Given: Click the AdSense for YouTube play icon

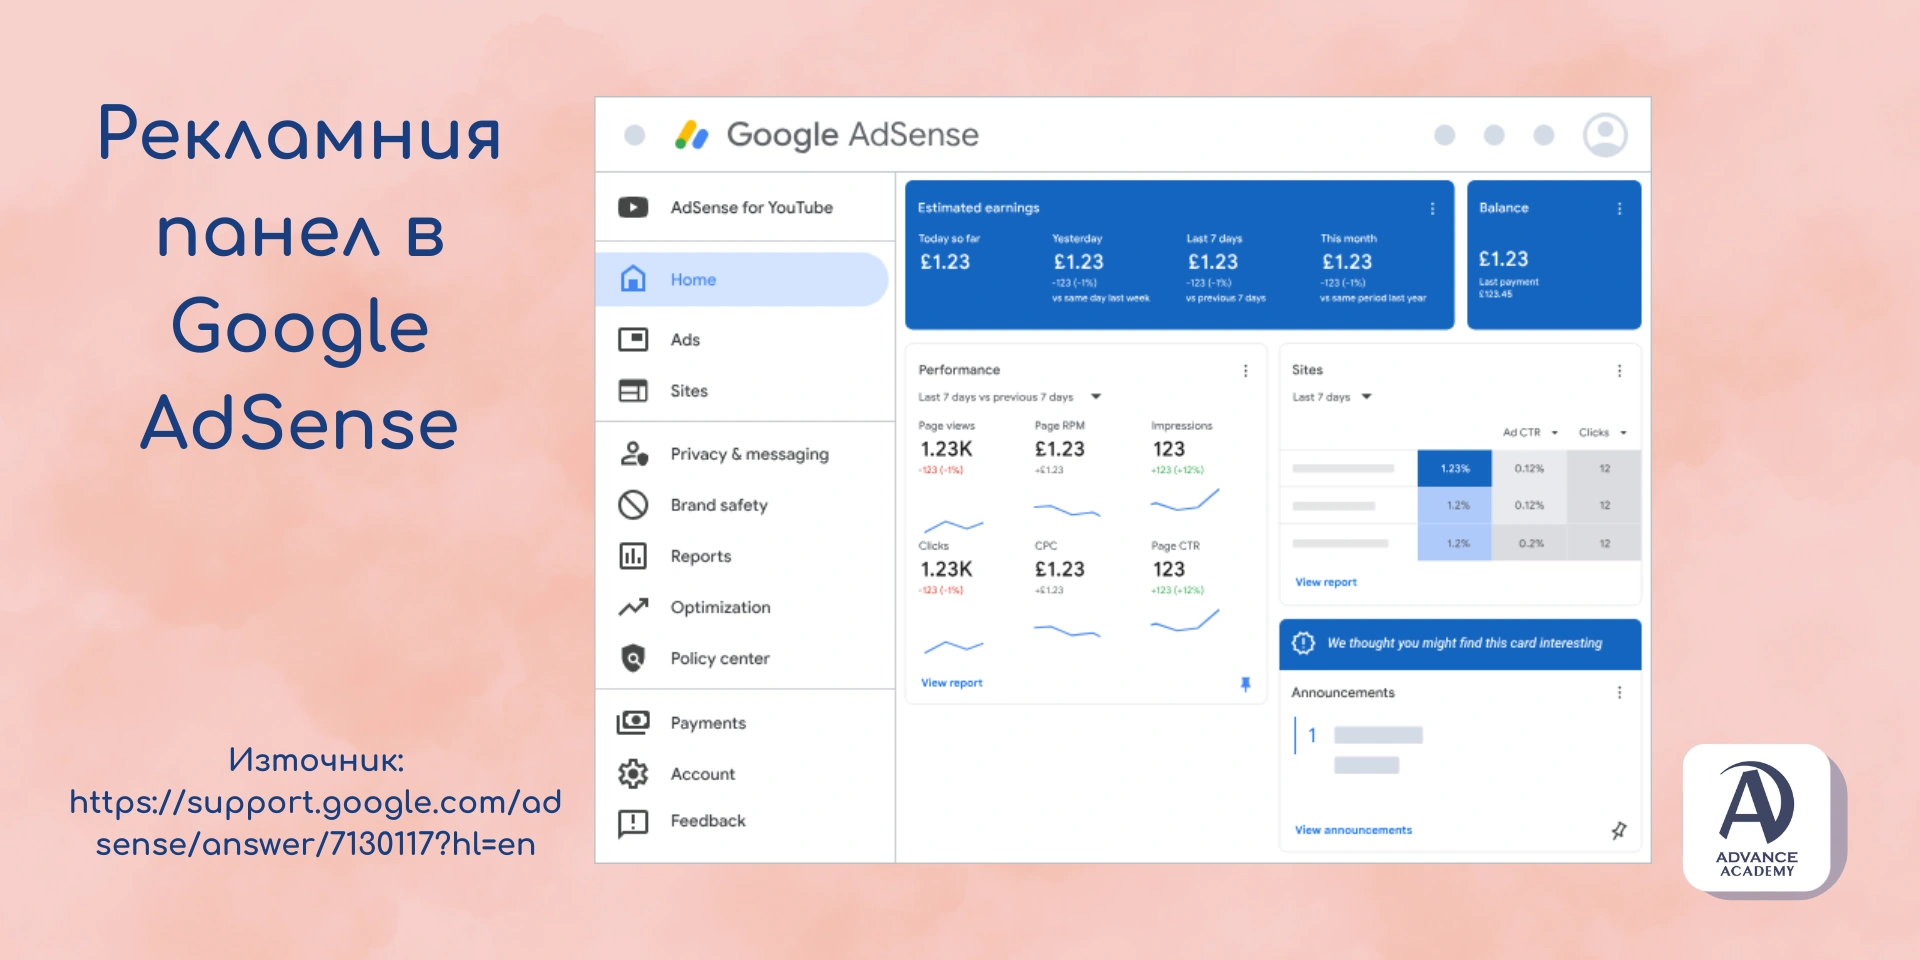Looking at the screenshot, I should pyautogui.click(x=633, y=207).
